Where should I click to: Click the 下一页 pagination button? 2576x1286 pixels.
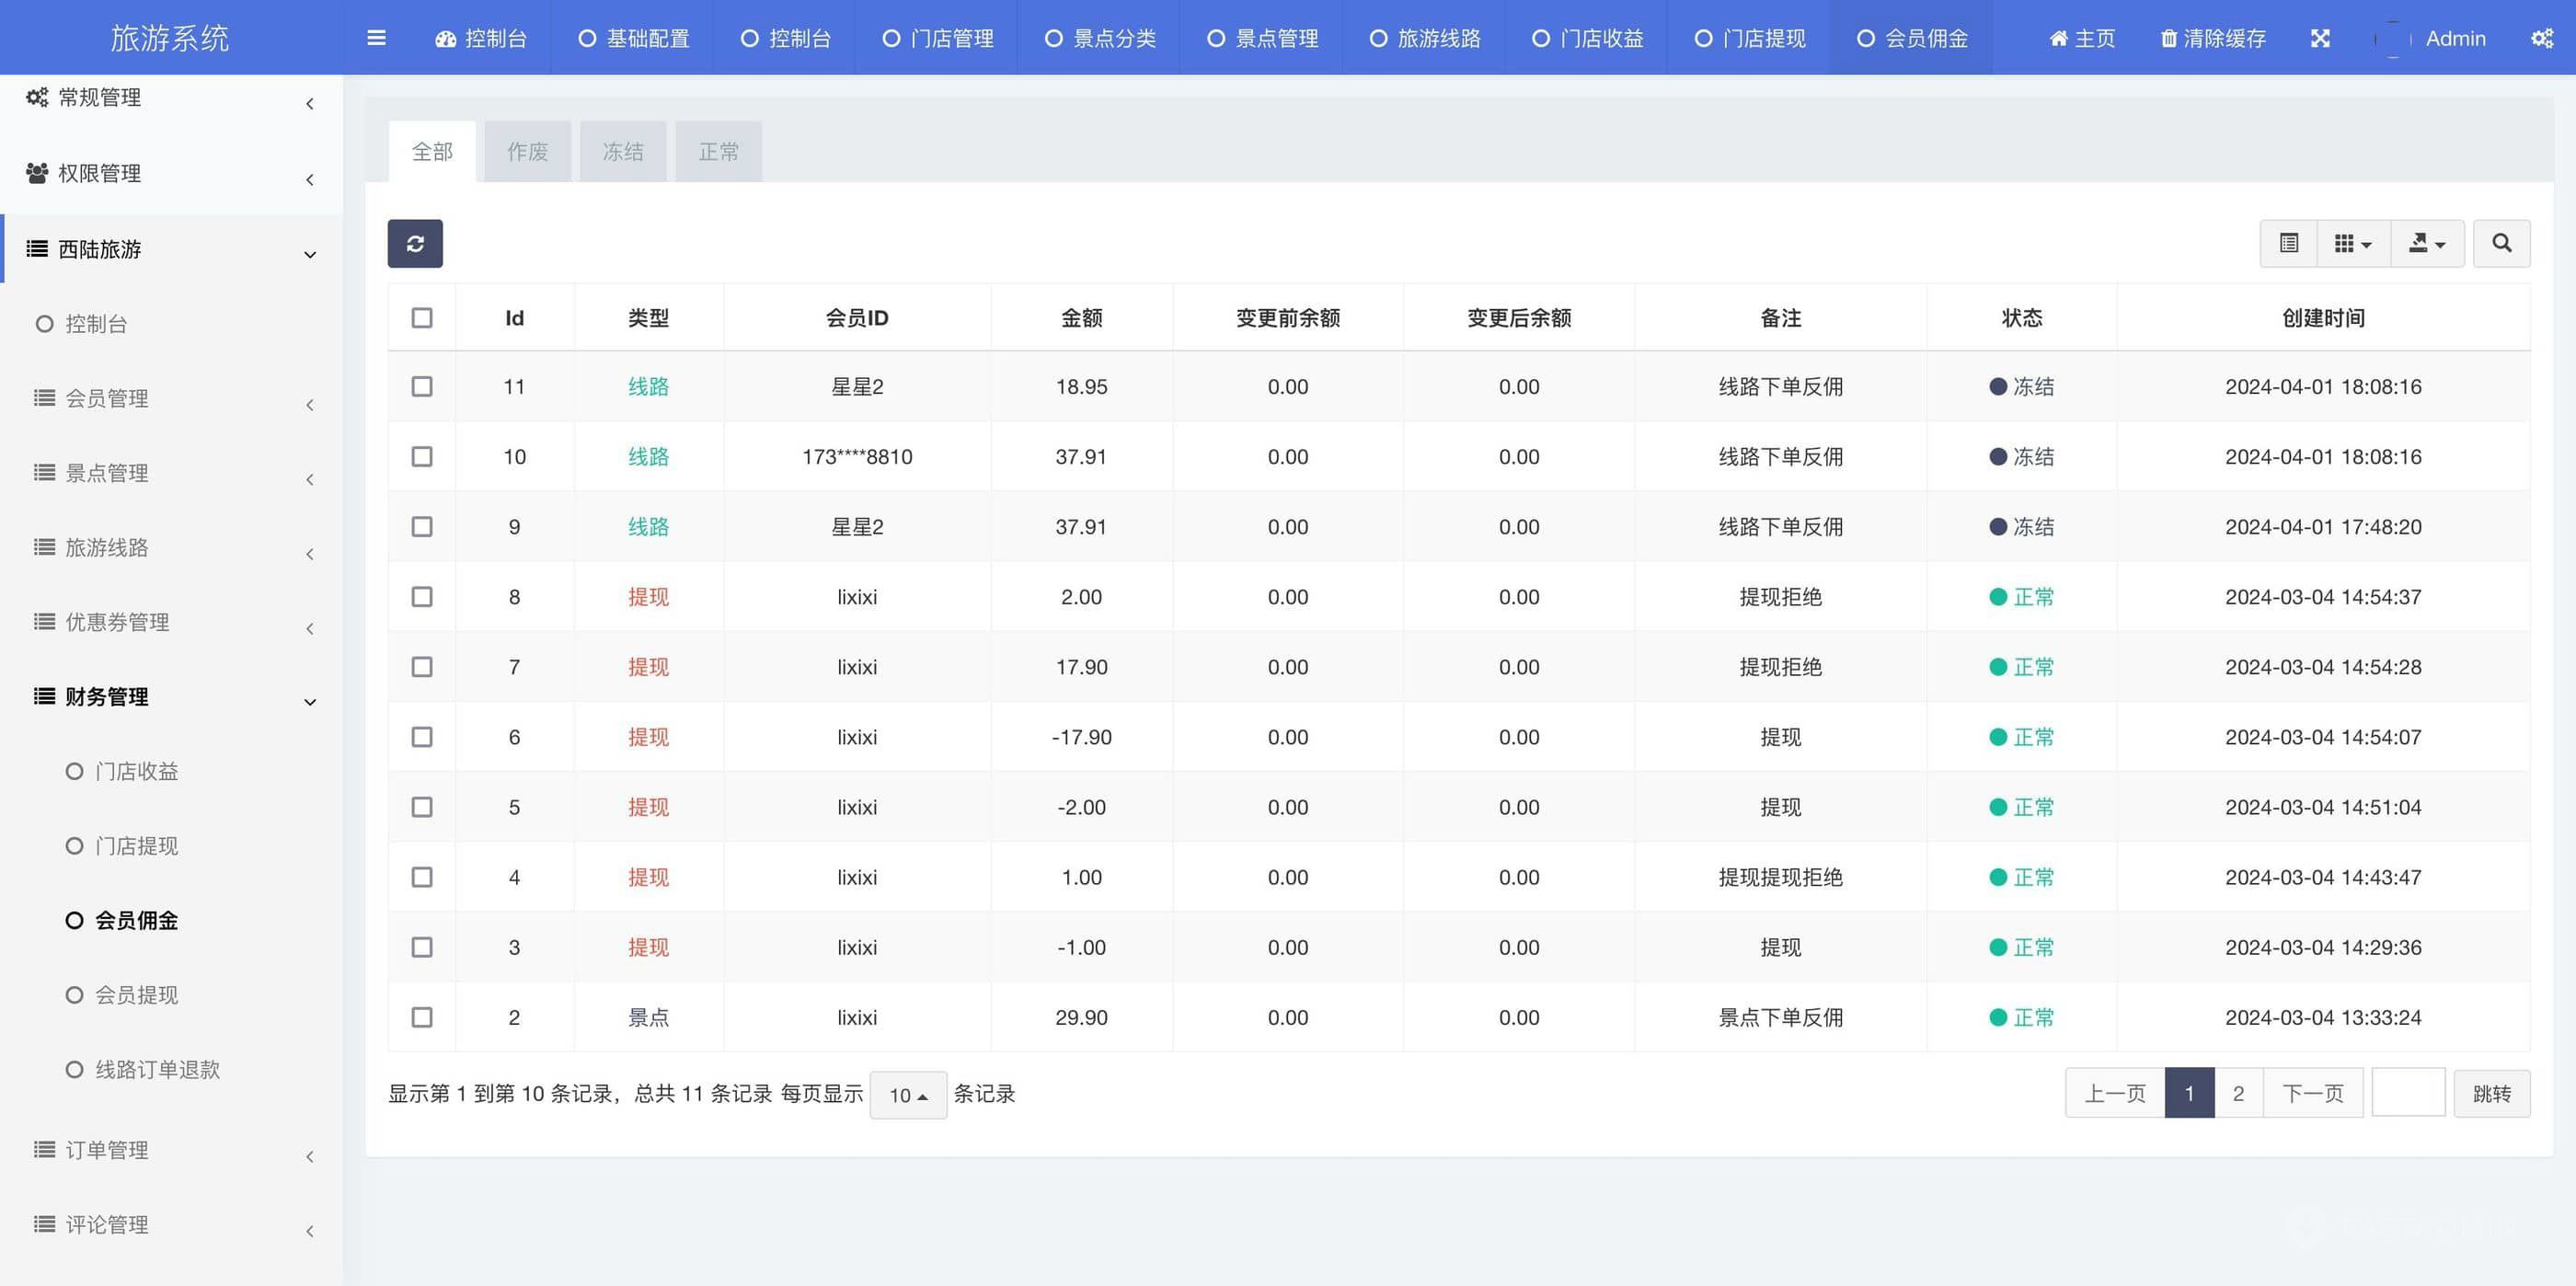click(2312, 1093)
